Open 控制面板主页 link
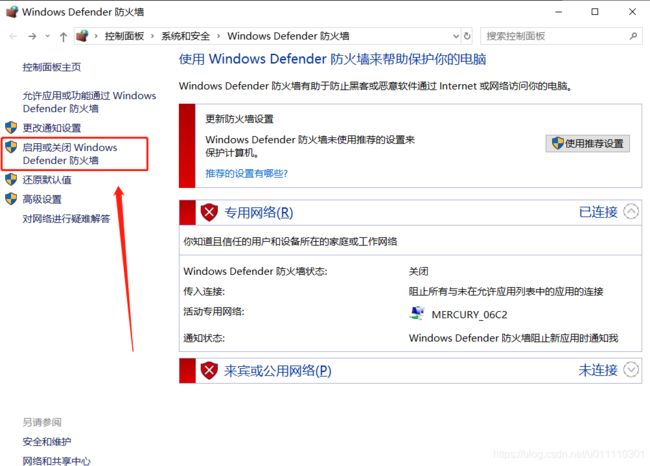Screen dimensions: 650x466 pyautogui.click(x=52, y=67)
